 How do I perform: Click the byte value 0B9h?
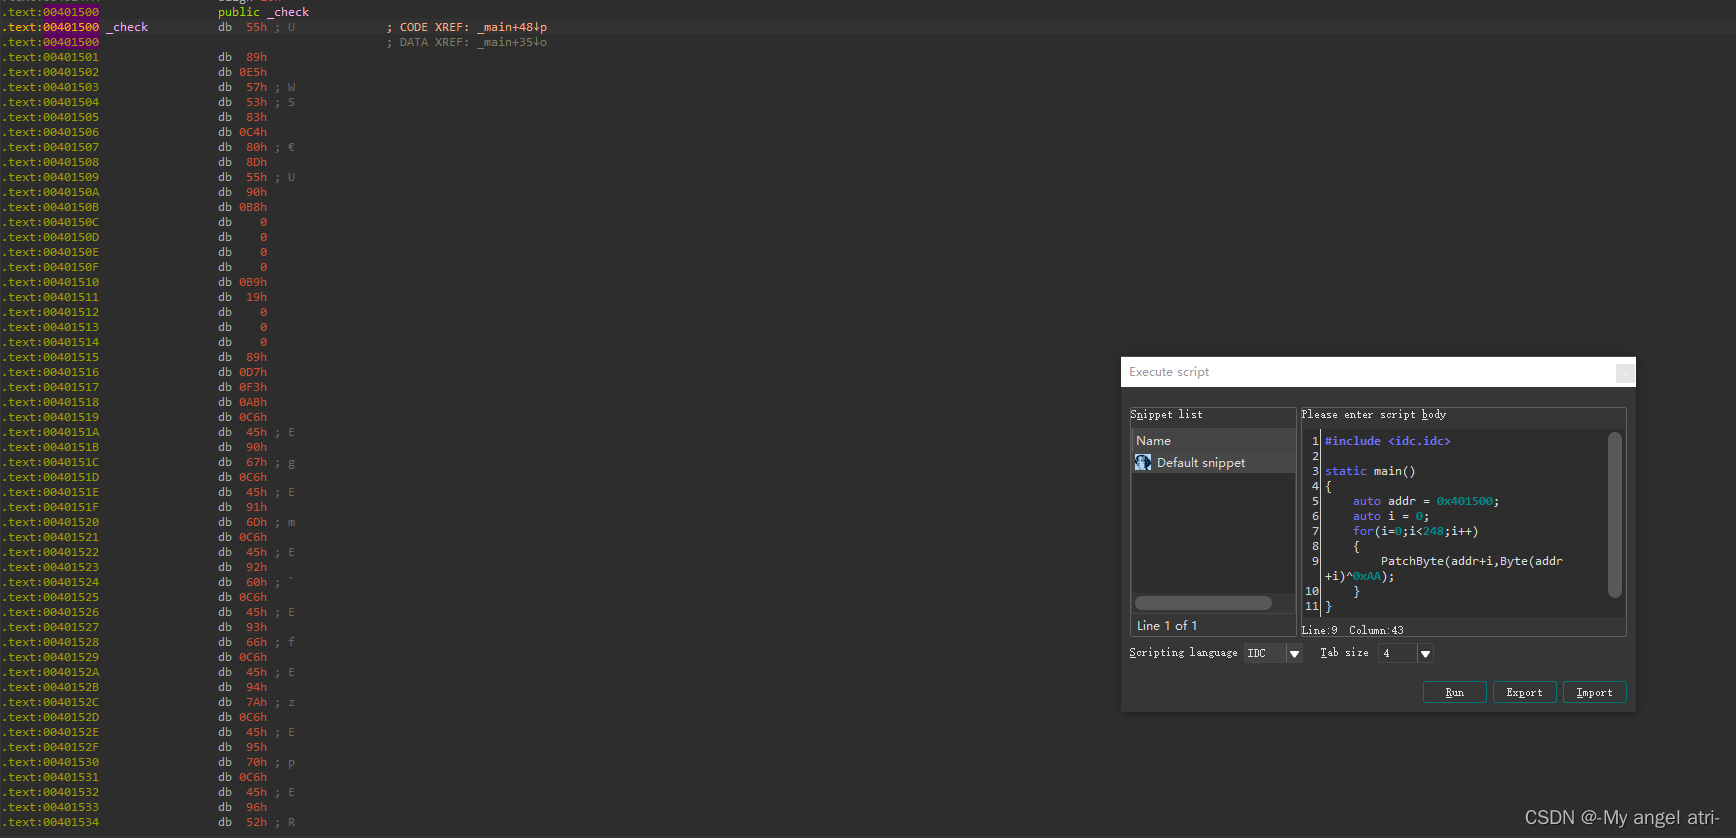[x=253, y=282]
